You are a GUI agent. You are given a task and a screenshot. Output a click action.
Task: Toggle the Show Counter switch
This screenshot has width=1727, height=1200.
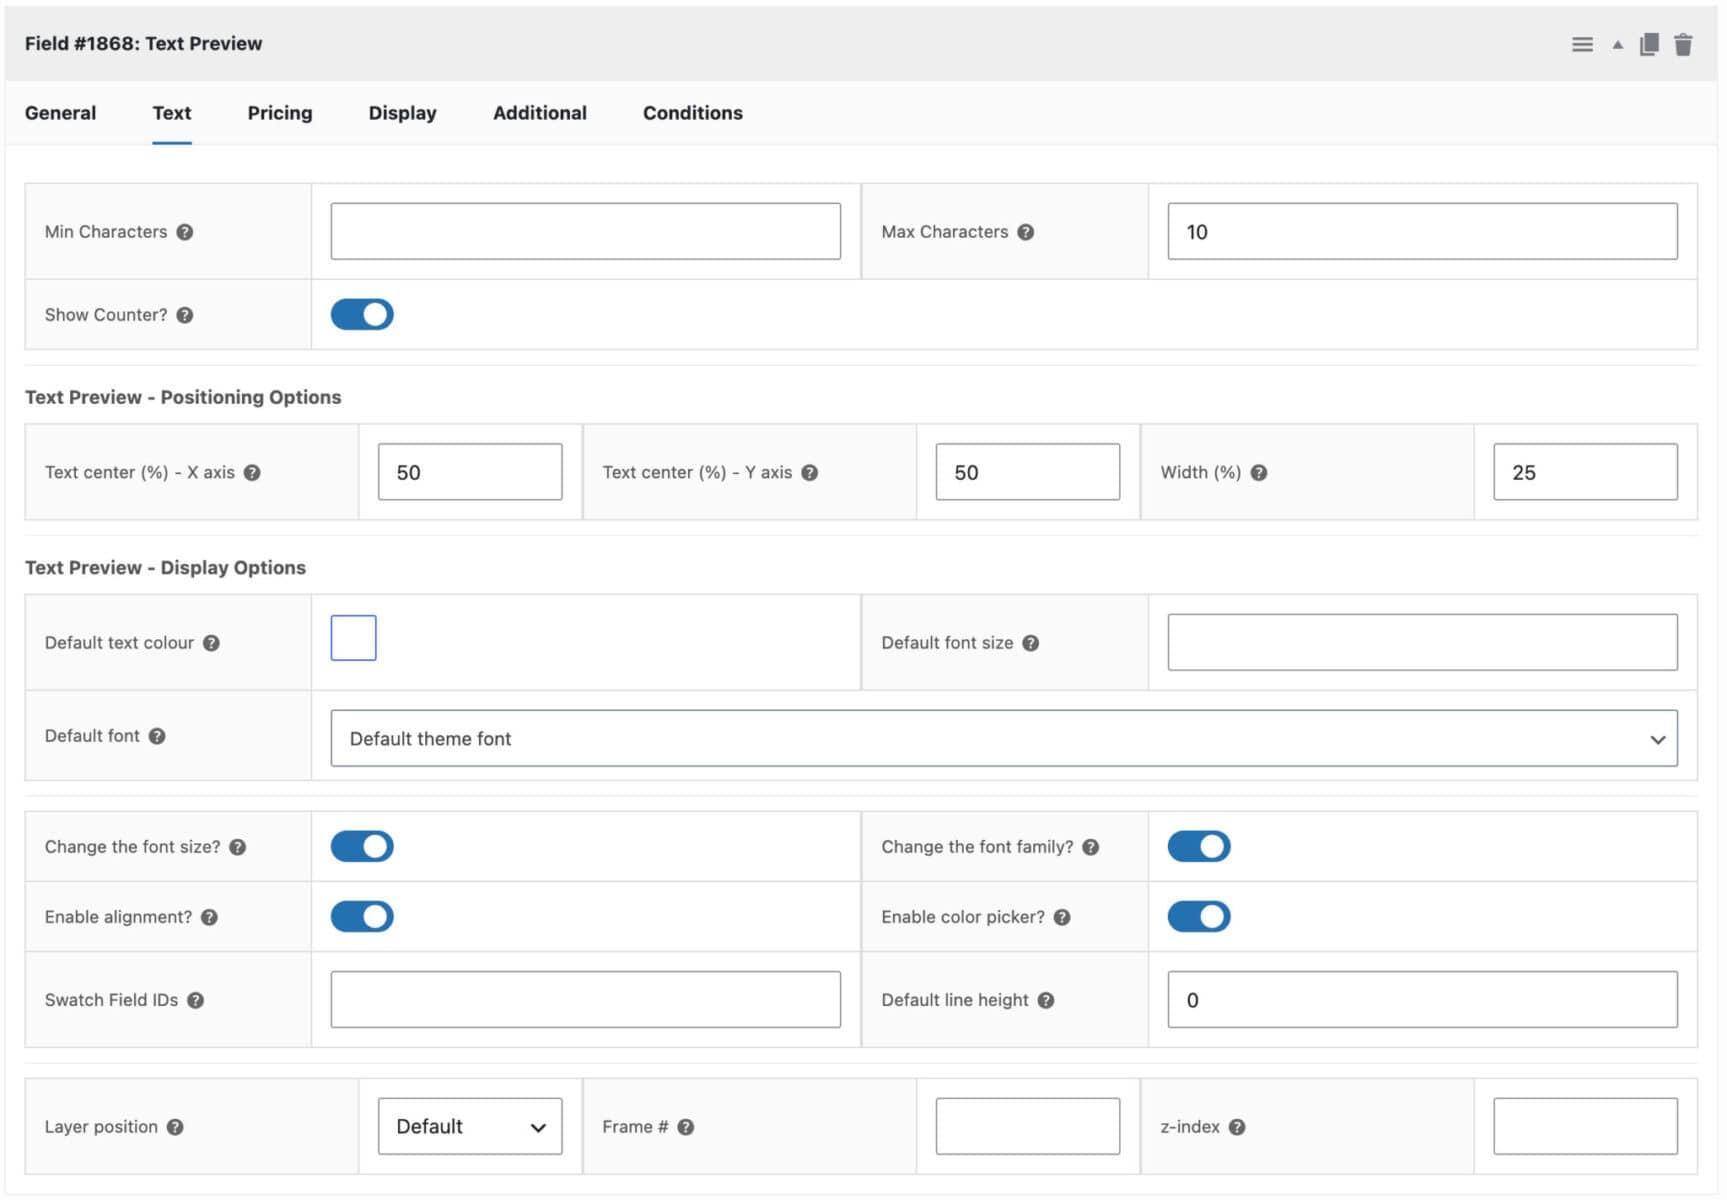[362, 315]
